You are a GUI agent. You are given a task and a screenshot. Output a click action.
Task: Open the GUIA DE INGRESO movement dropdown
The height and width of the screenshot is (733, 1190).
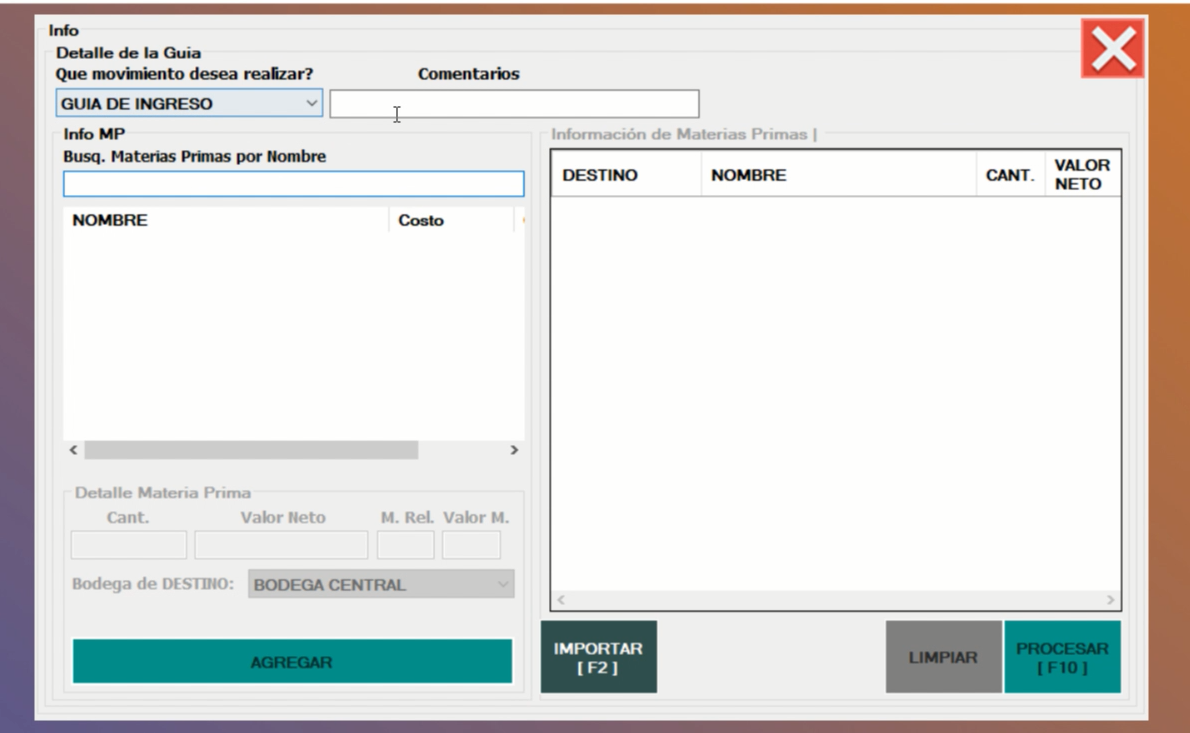(189, 103)
